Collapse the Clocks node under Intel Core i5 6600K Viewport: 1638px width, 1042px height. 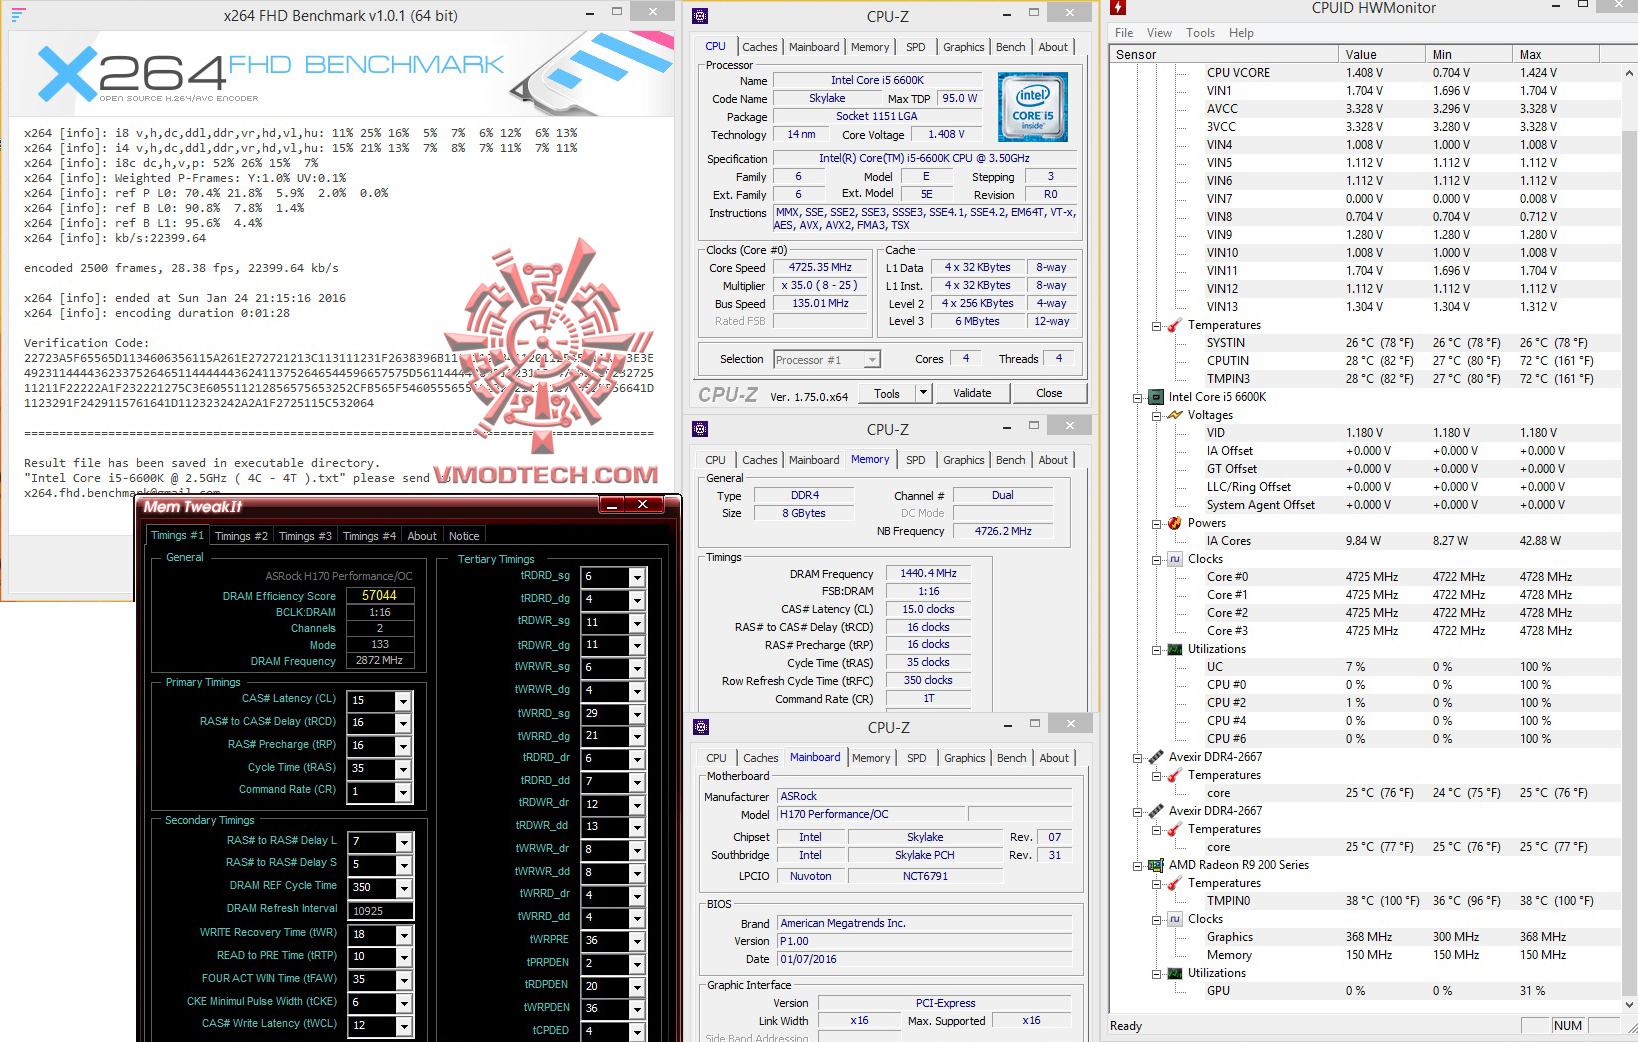pos(1157,559)
